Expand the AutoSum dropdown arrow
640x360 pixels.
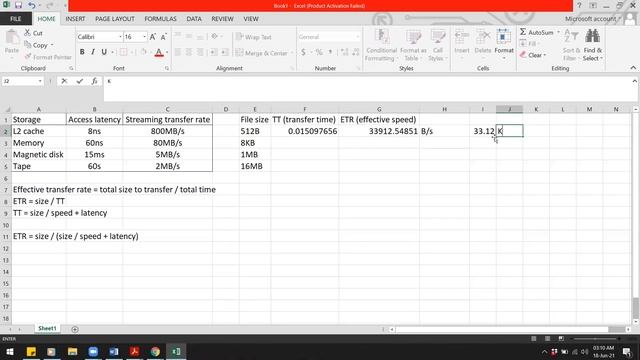558,32
